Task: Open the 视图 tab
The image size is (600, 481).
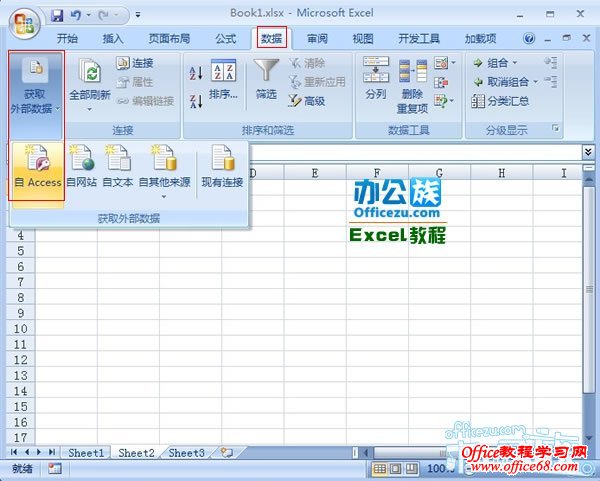Action: coord(363,38)
